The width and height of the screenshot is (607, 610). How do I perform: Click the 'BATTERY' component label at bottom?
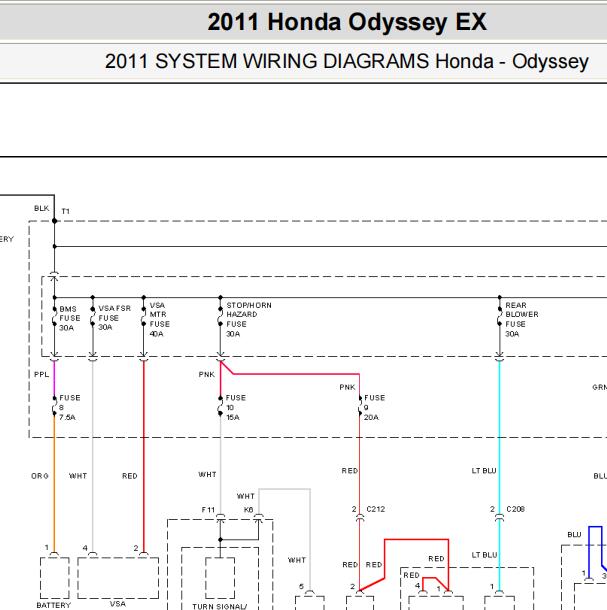click(54, 605)
